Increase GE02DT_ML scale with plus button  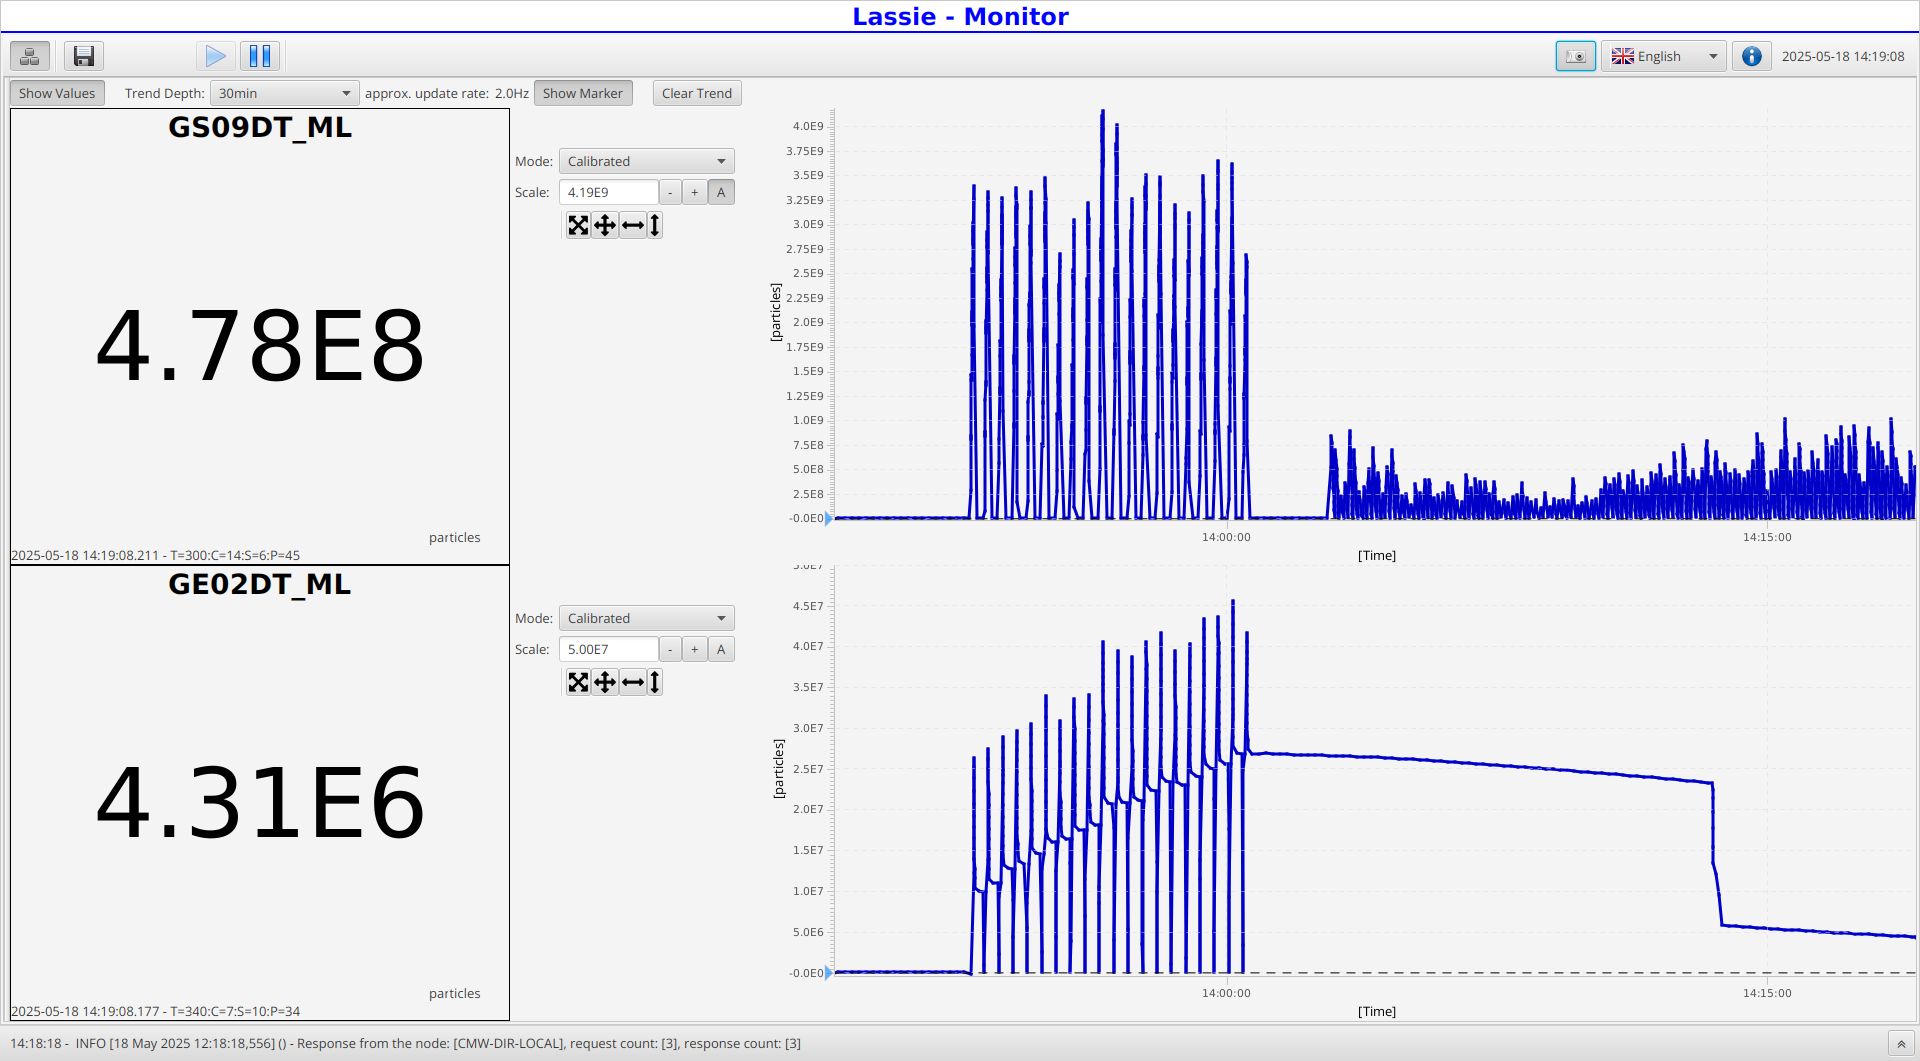pyautogui.click(x=695, y=649)
